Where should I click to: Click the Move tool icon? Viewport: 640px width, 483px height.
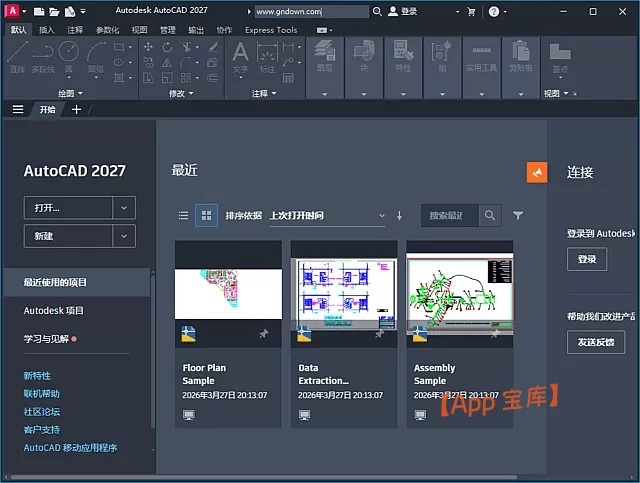[148, 47]
